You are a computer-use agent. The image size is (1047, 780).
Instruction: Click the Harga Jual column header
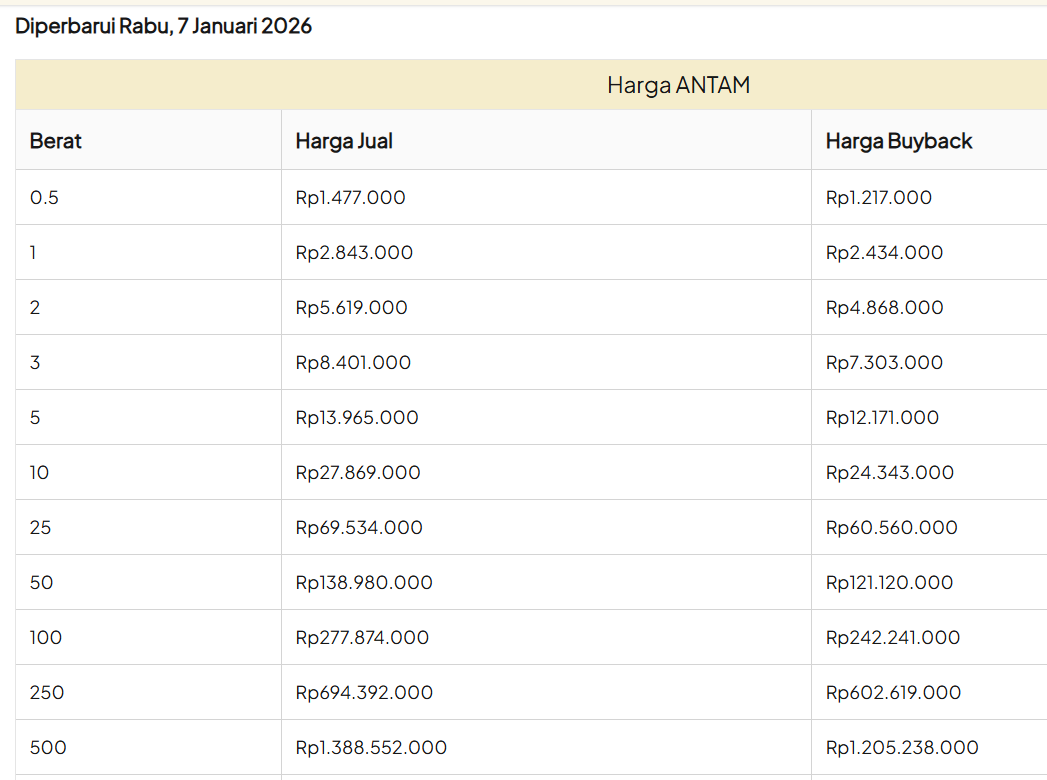[344, 141]
